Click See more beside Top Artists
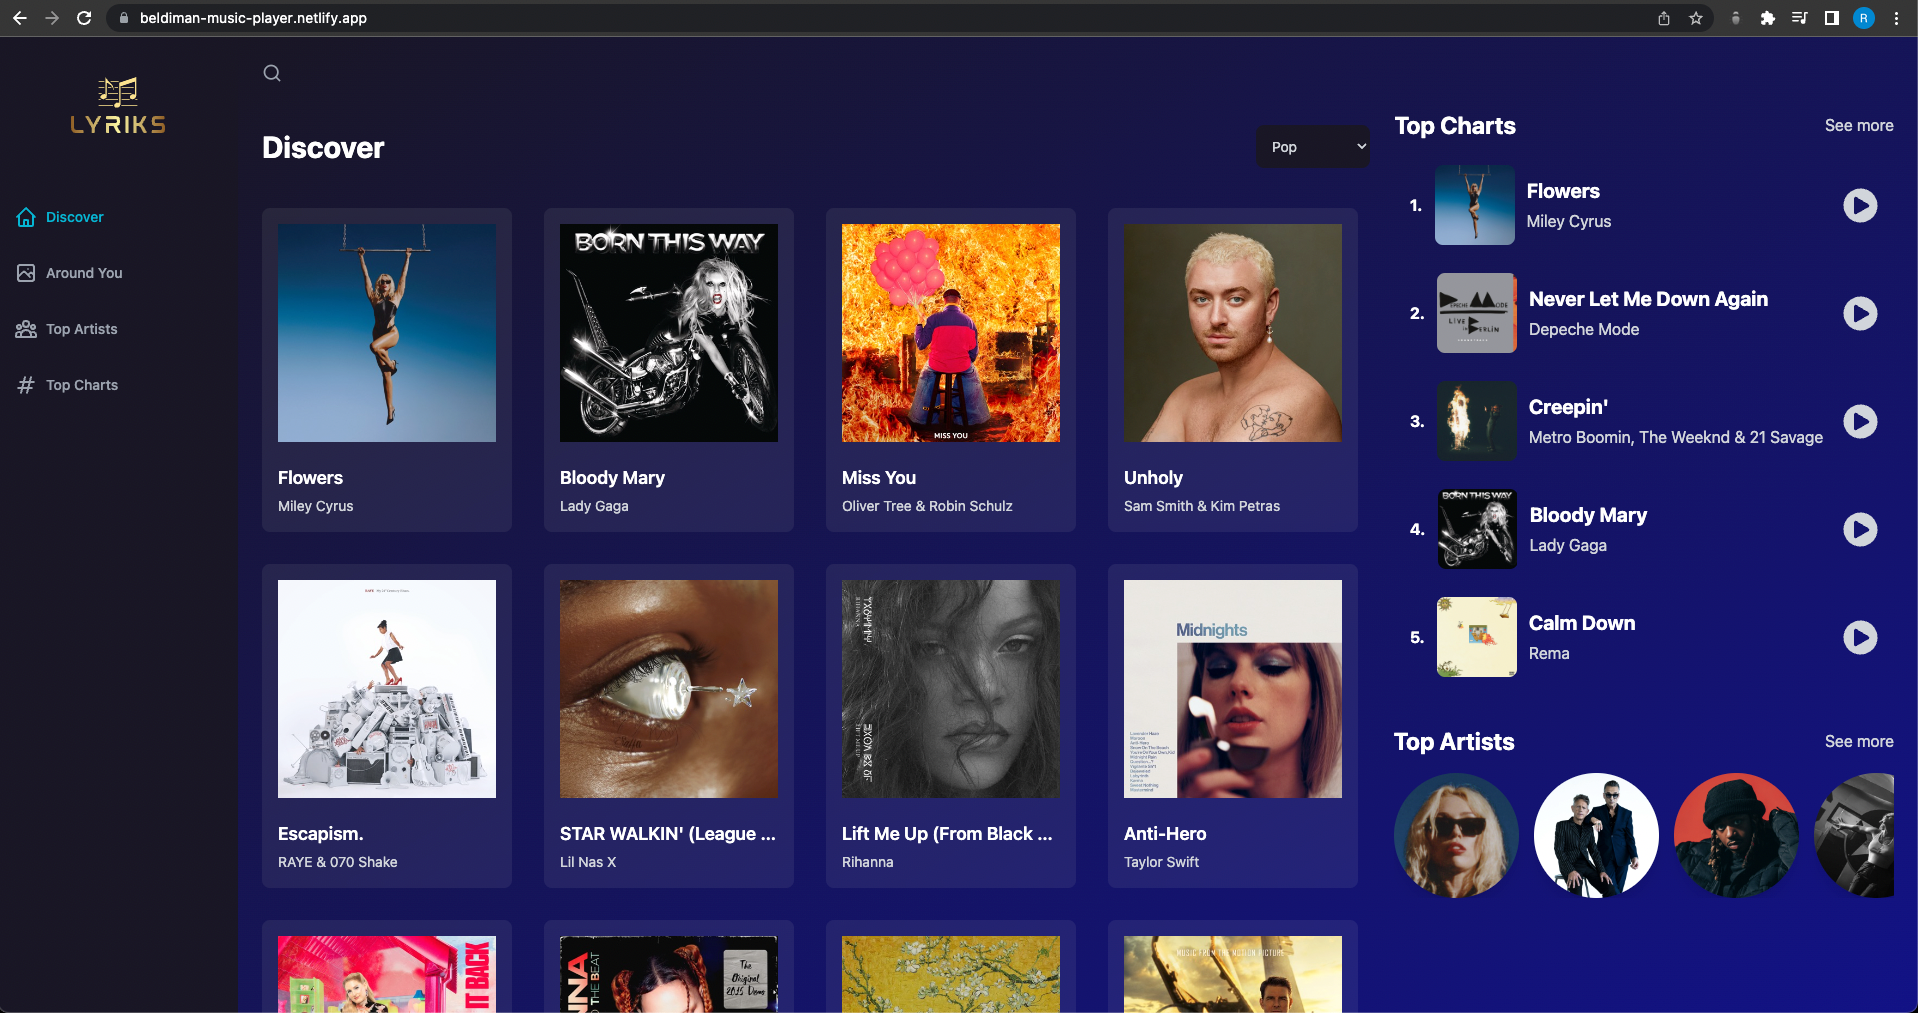This screenshot has width=1918, height=1013. pos(1859,742)
